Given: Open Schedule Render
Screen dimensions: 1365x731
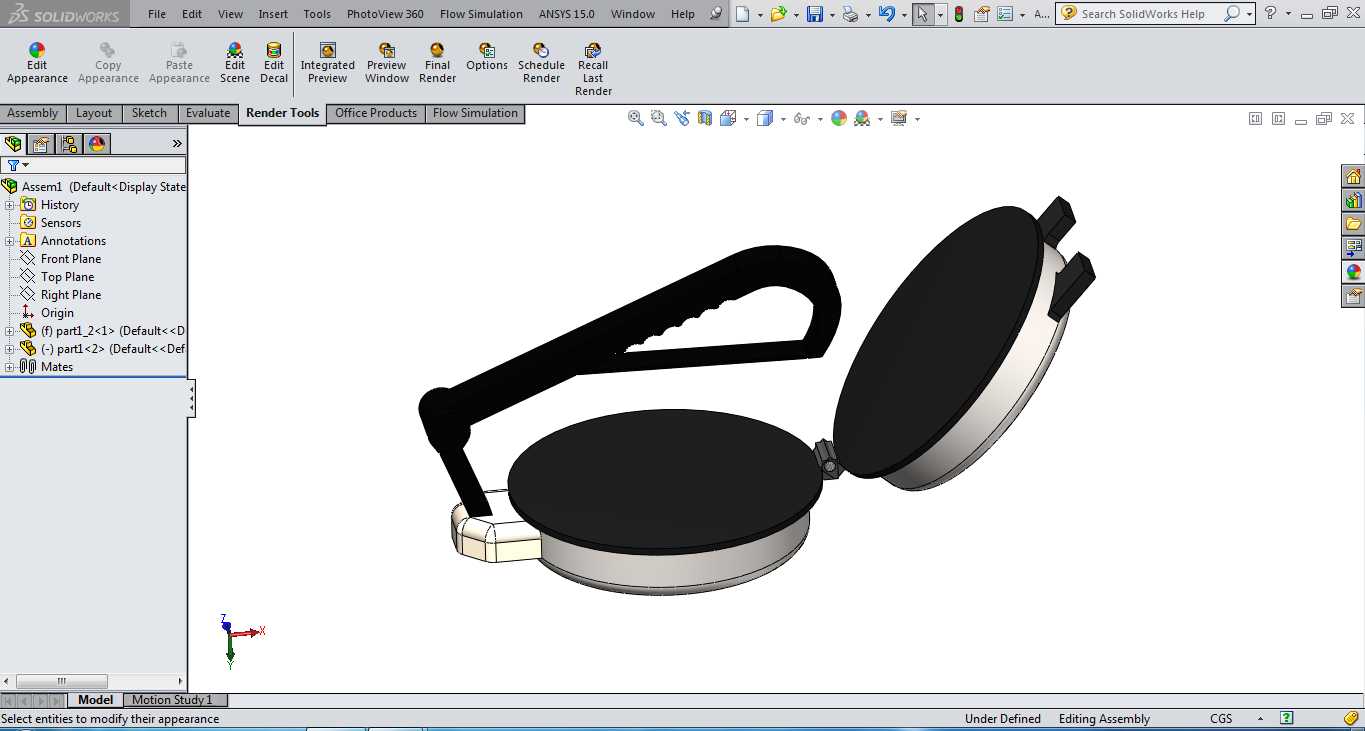Looking at the screenshot, I should click(541, 63).
